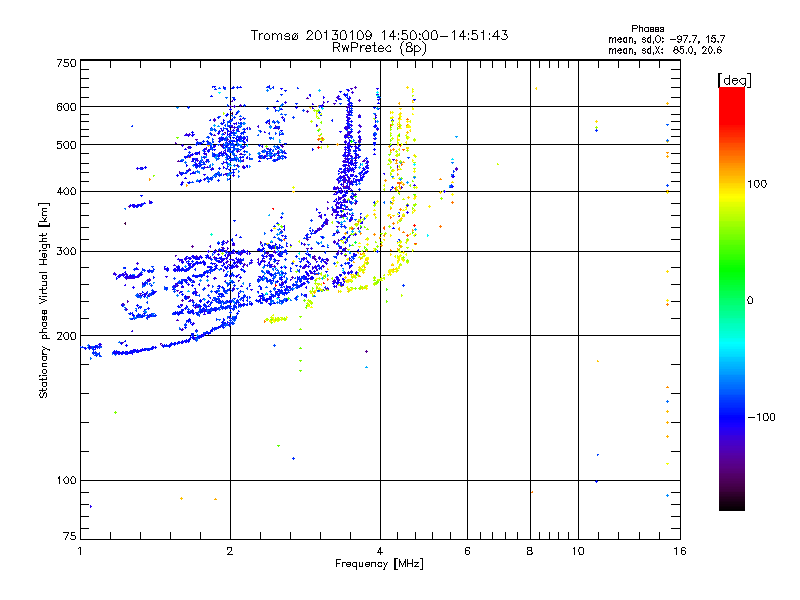
Task: Click the 'Frequency [MHz]' axis label
Action: point(379,564)
